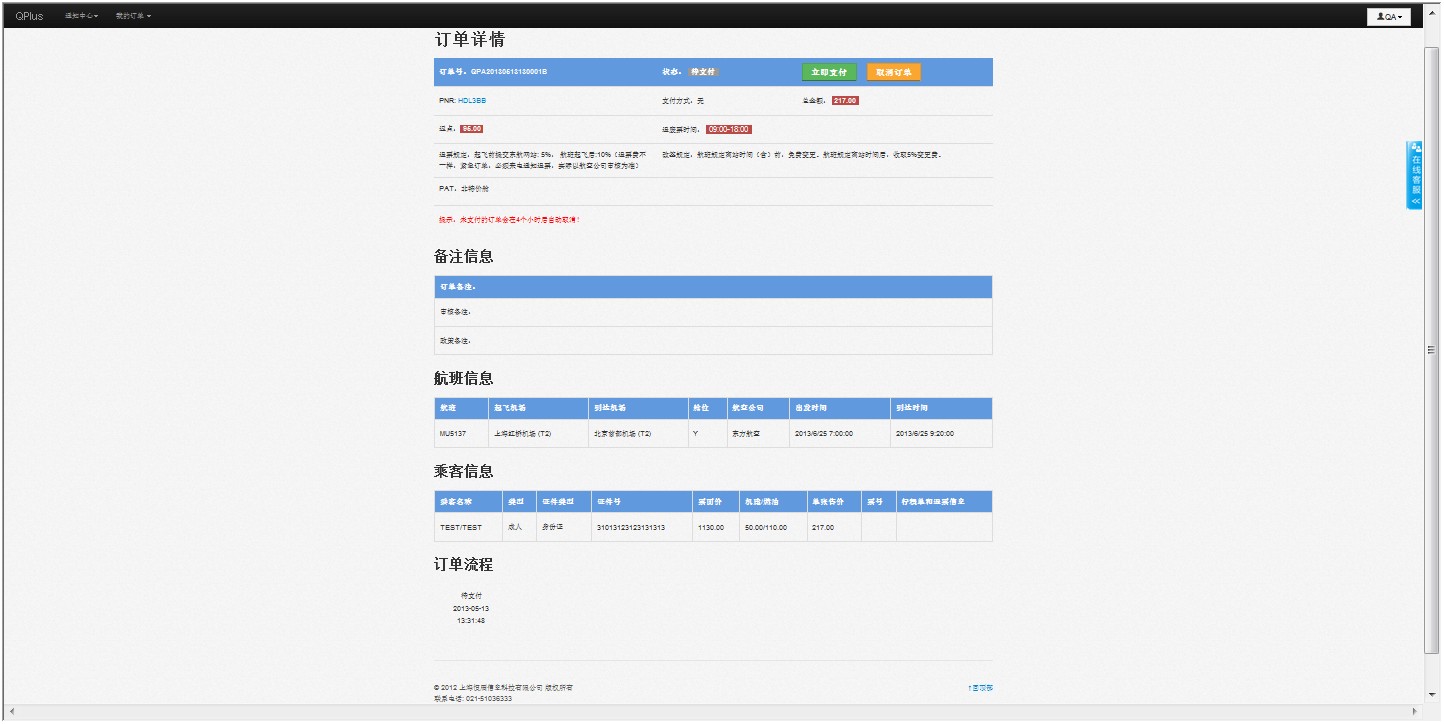The width and height of the screenshot is (1444, 724).
Task: Open the QA user account dropdown
Action: (x=1389, y=16)
